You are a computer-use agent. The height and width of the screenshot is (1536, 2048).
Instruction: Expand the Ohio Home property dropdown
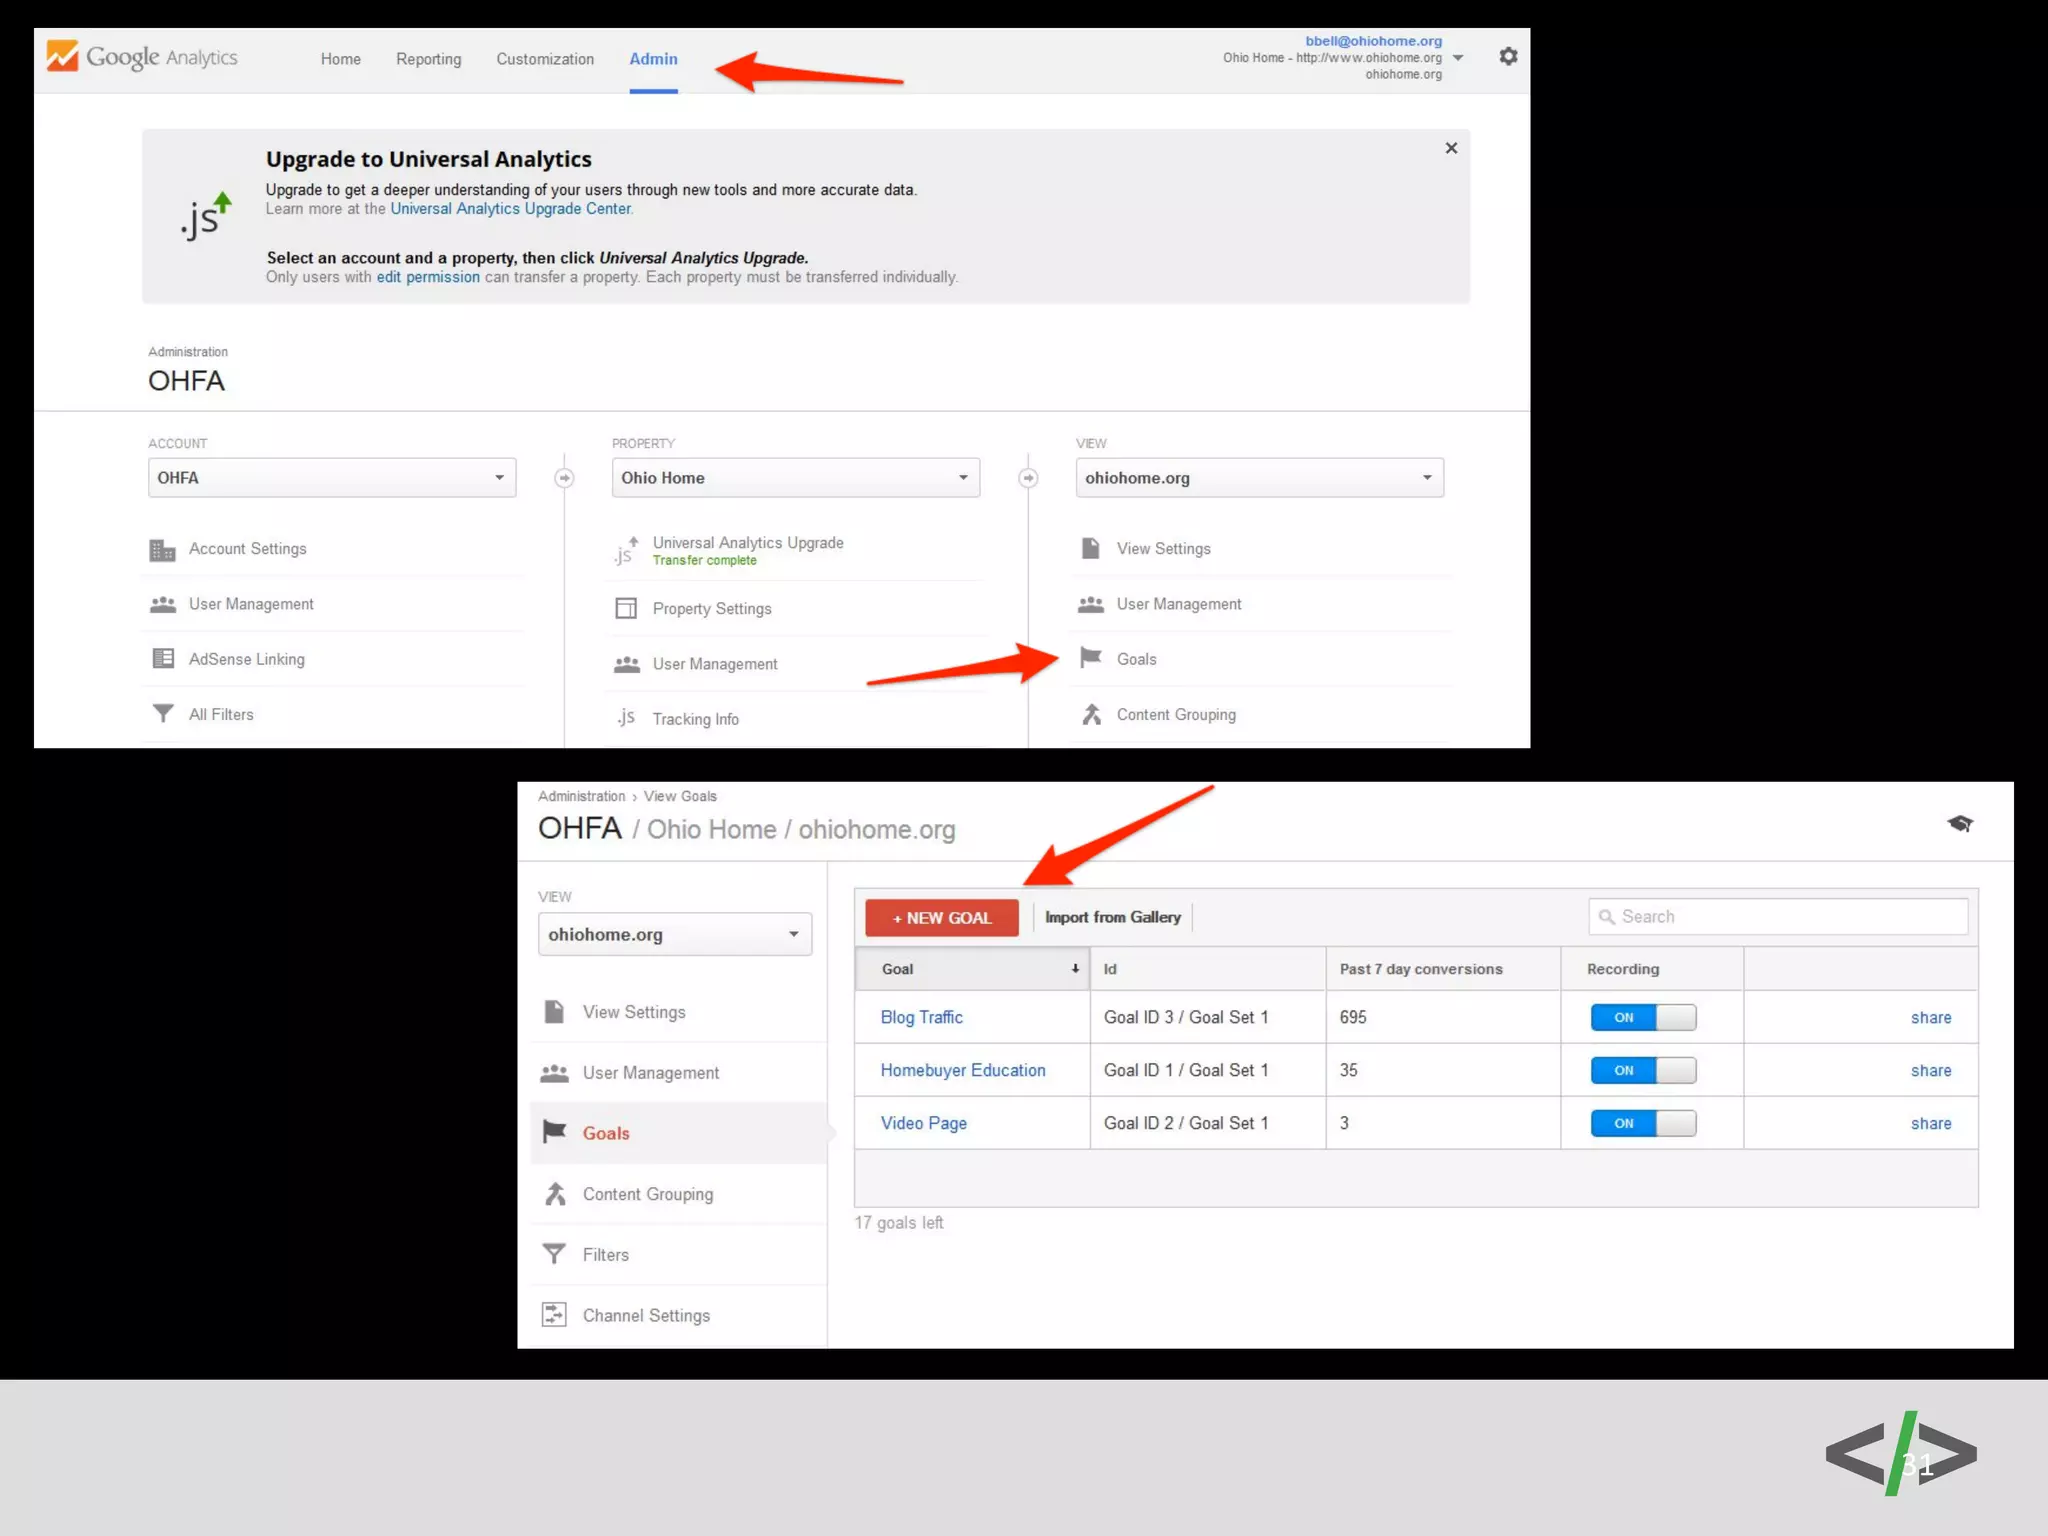pos(795,478)
